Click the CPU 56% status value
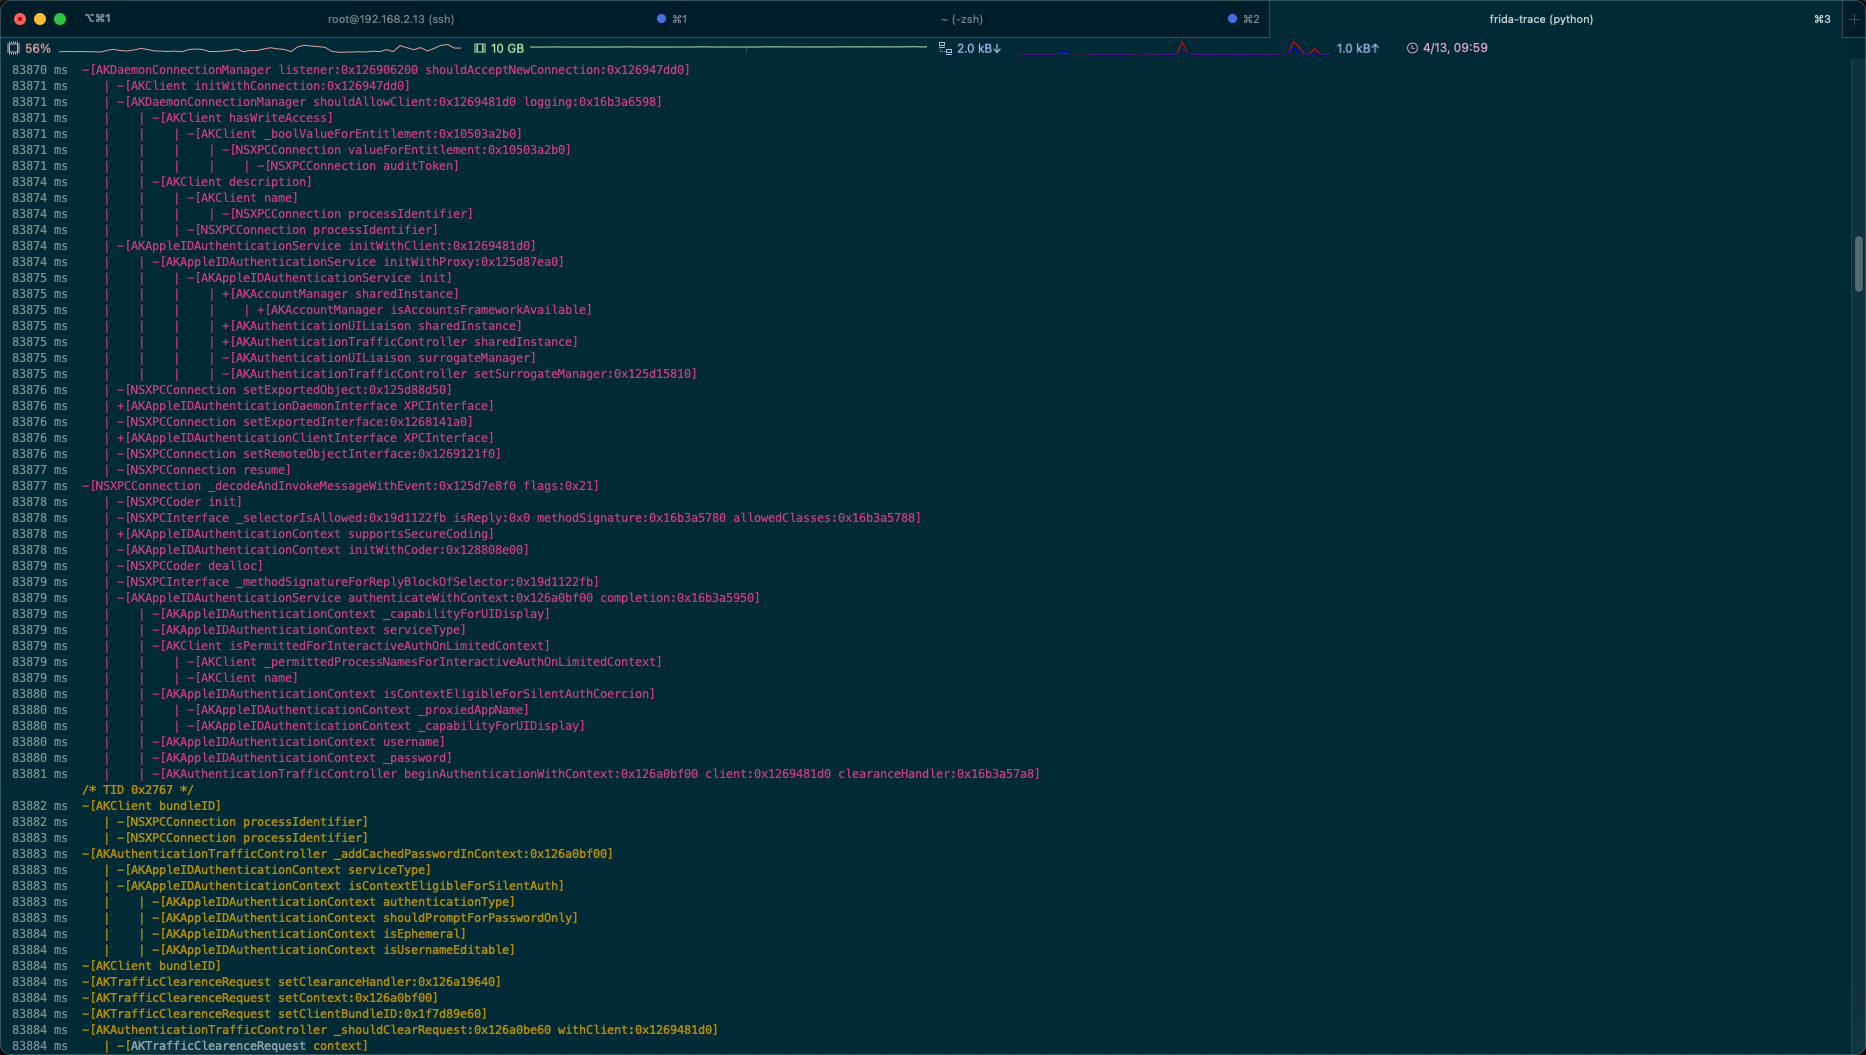The image size is (1866, 1055). (38, 48)
